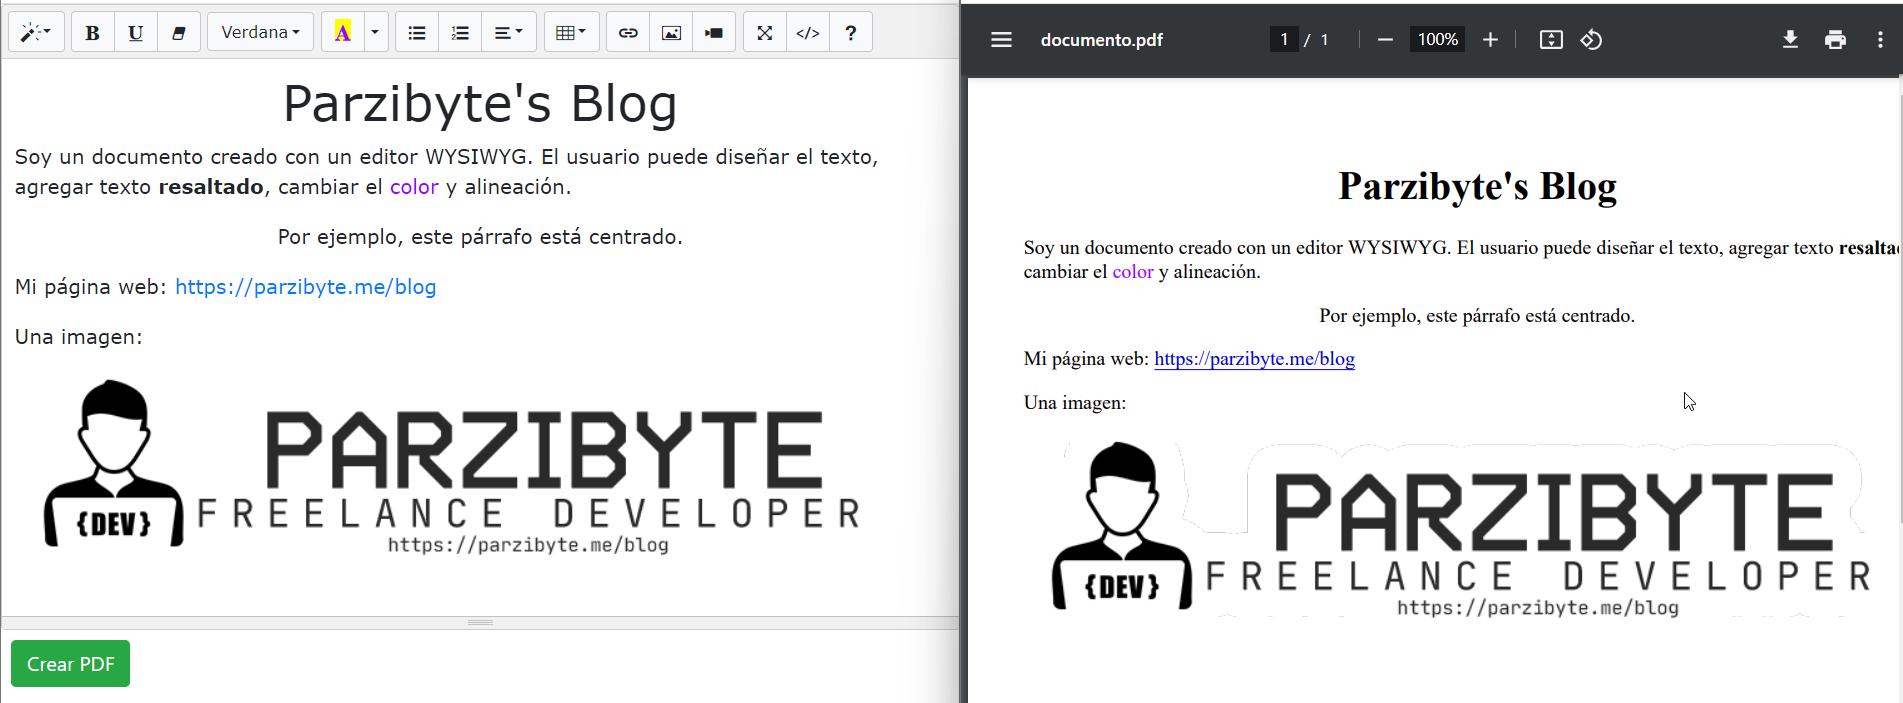
Task: Click the 100% zoom level field
Action: coord(1437,40)
